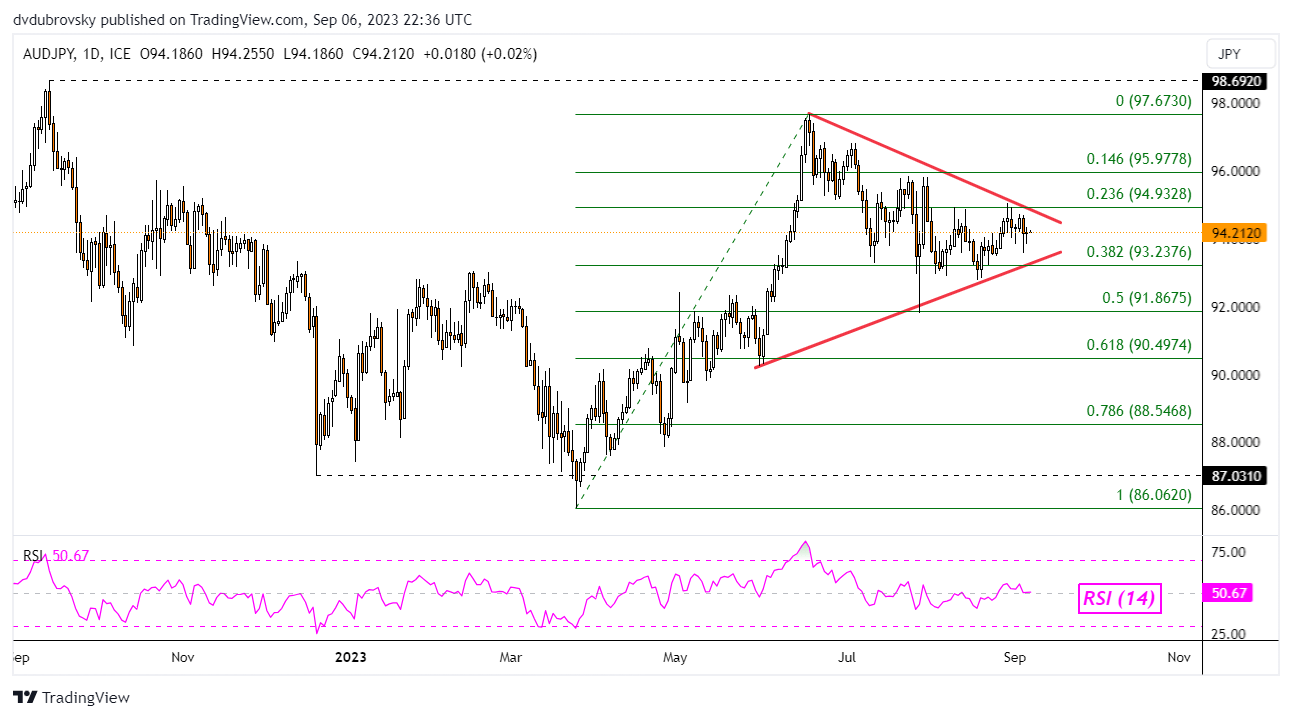The image size is (1292, 719).
Task: Select the Fib 0.5 (91.8675) label
Action: point(1145,298)
